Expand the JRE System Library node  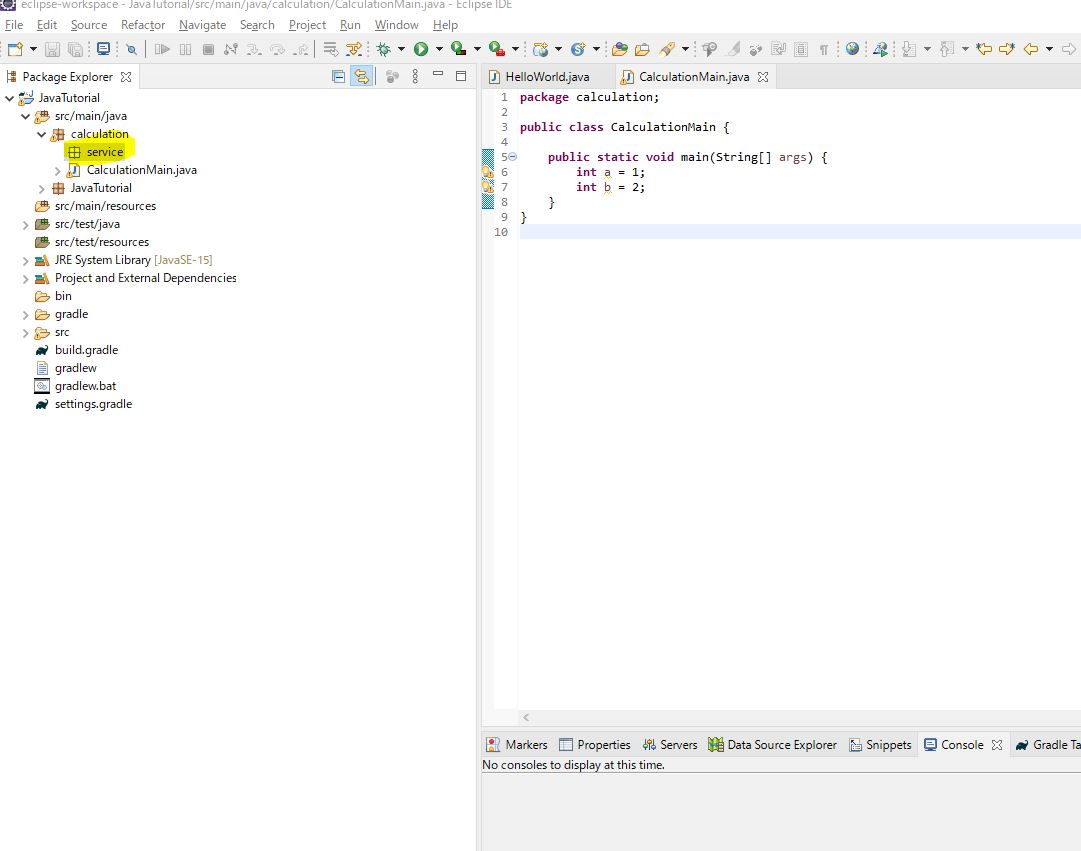[25, 260]
